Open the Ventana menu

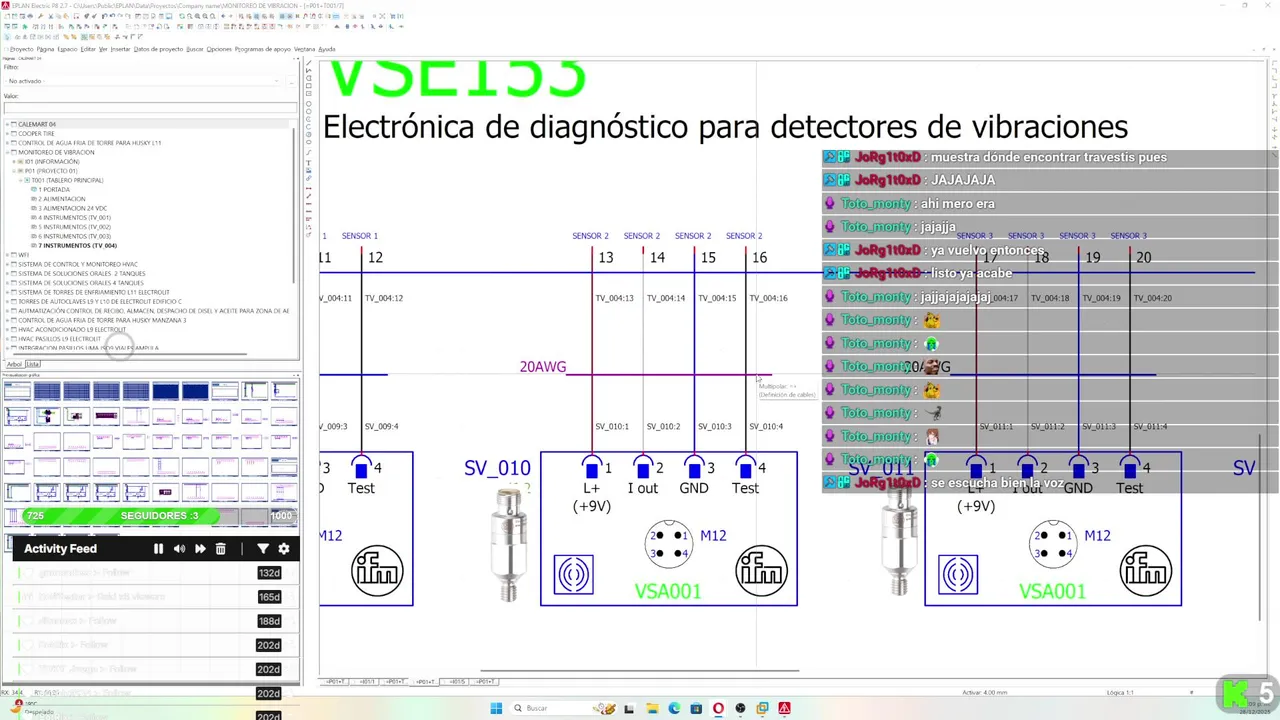[x=304, y=49]
